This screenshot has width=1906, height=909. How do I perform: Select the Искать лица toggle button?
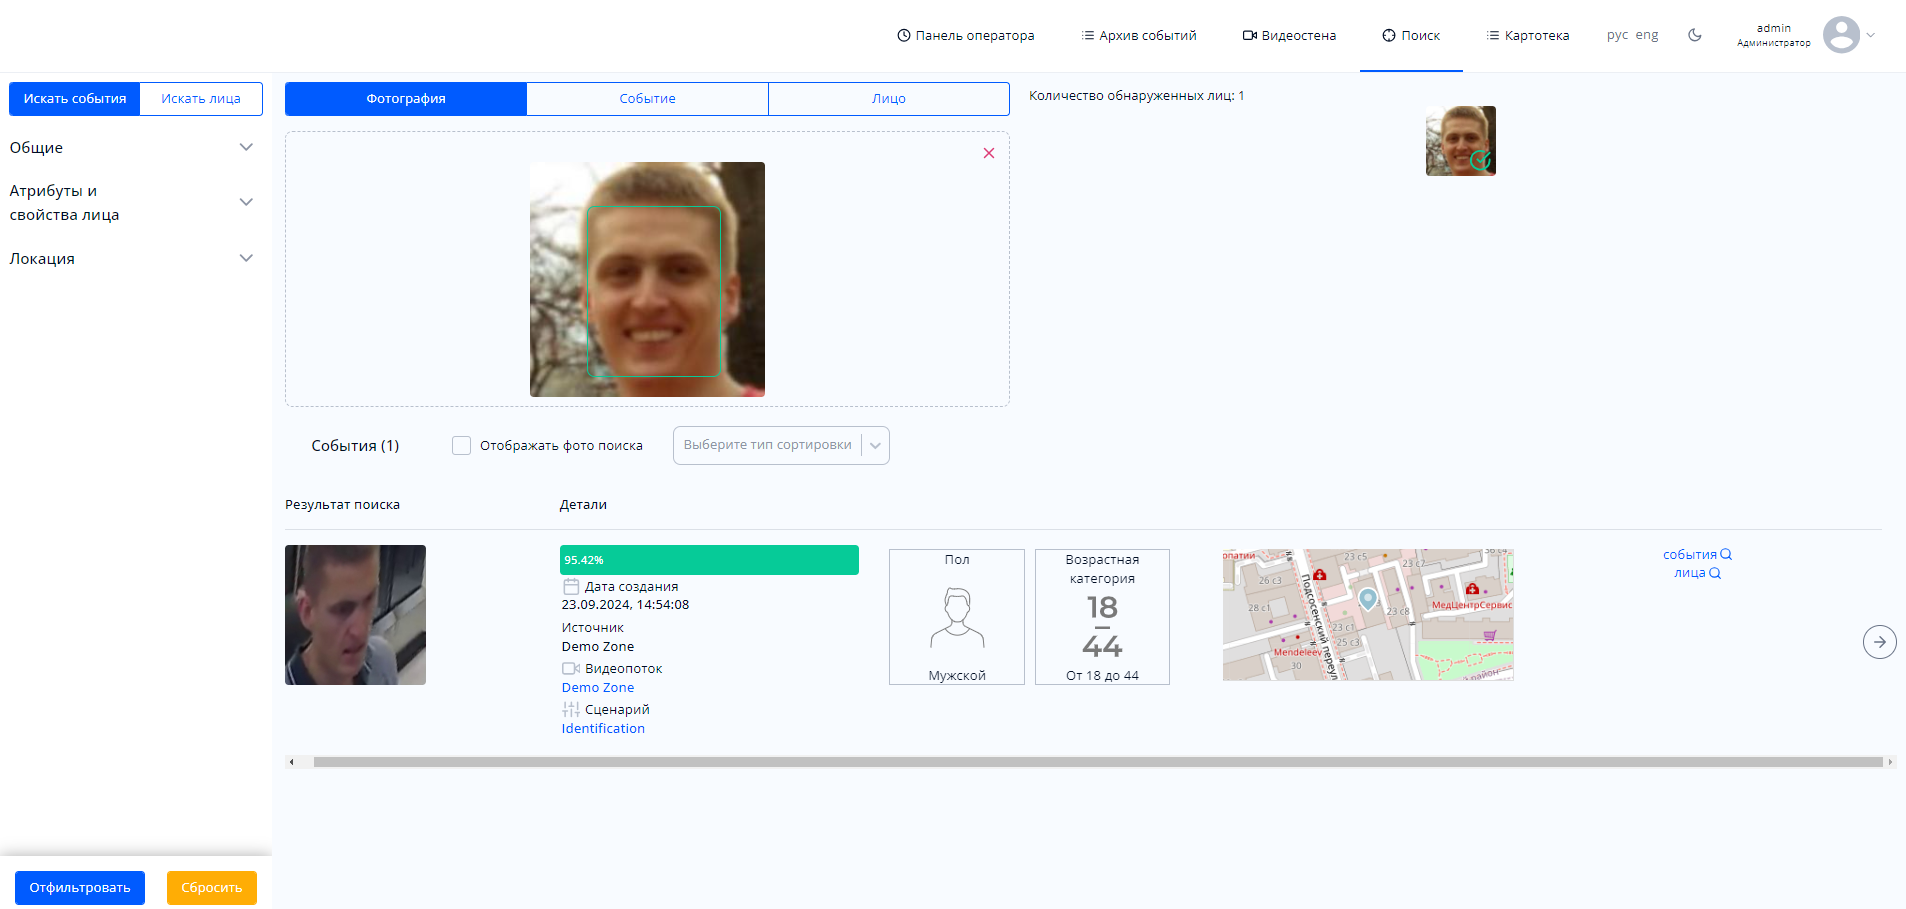pos(201,99)
